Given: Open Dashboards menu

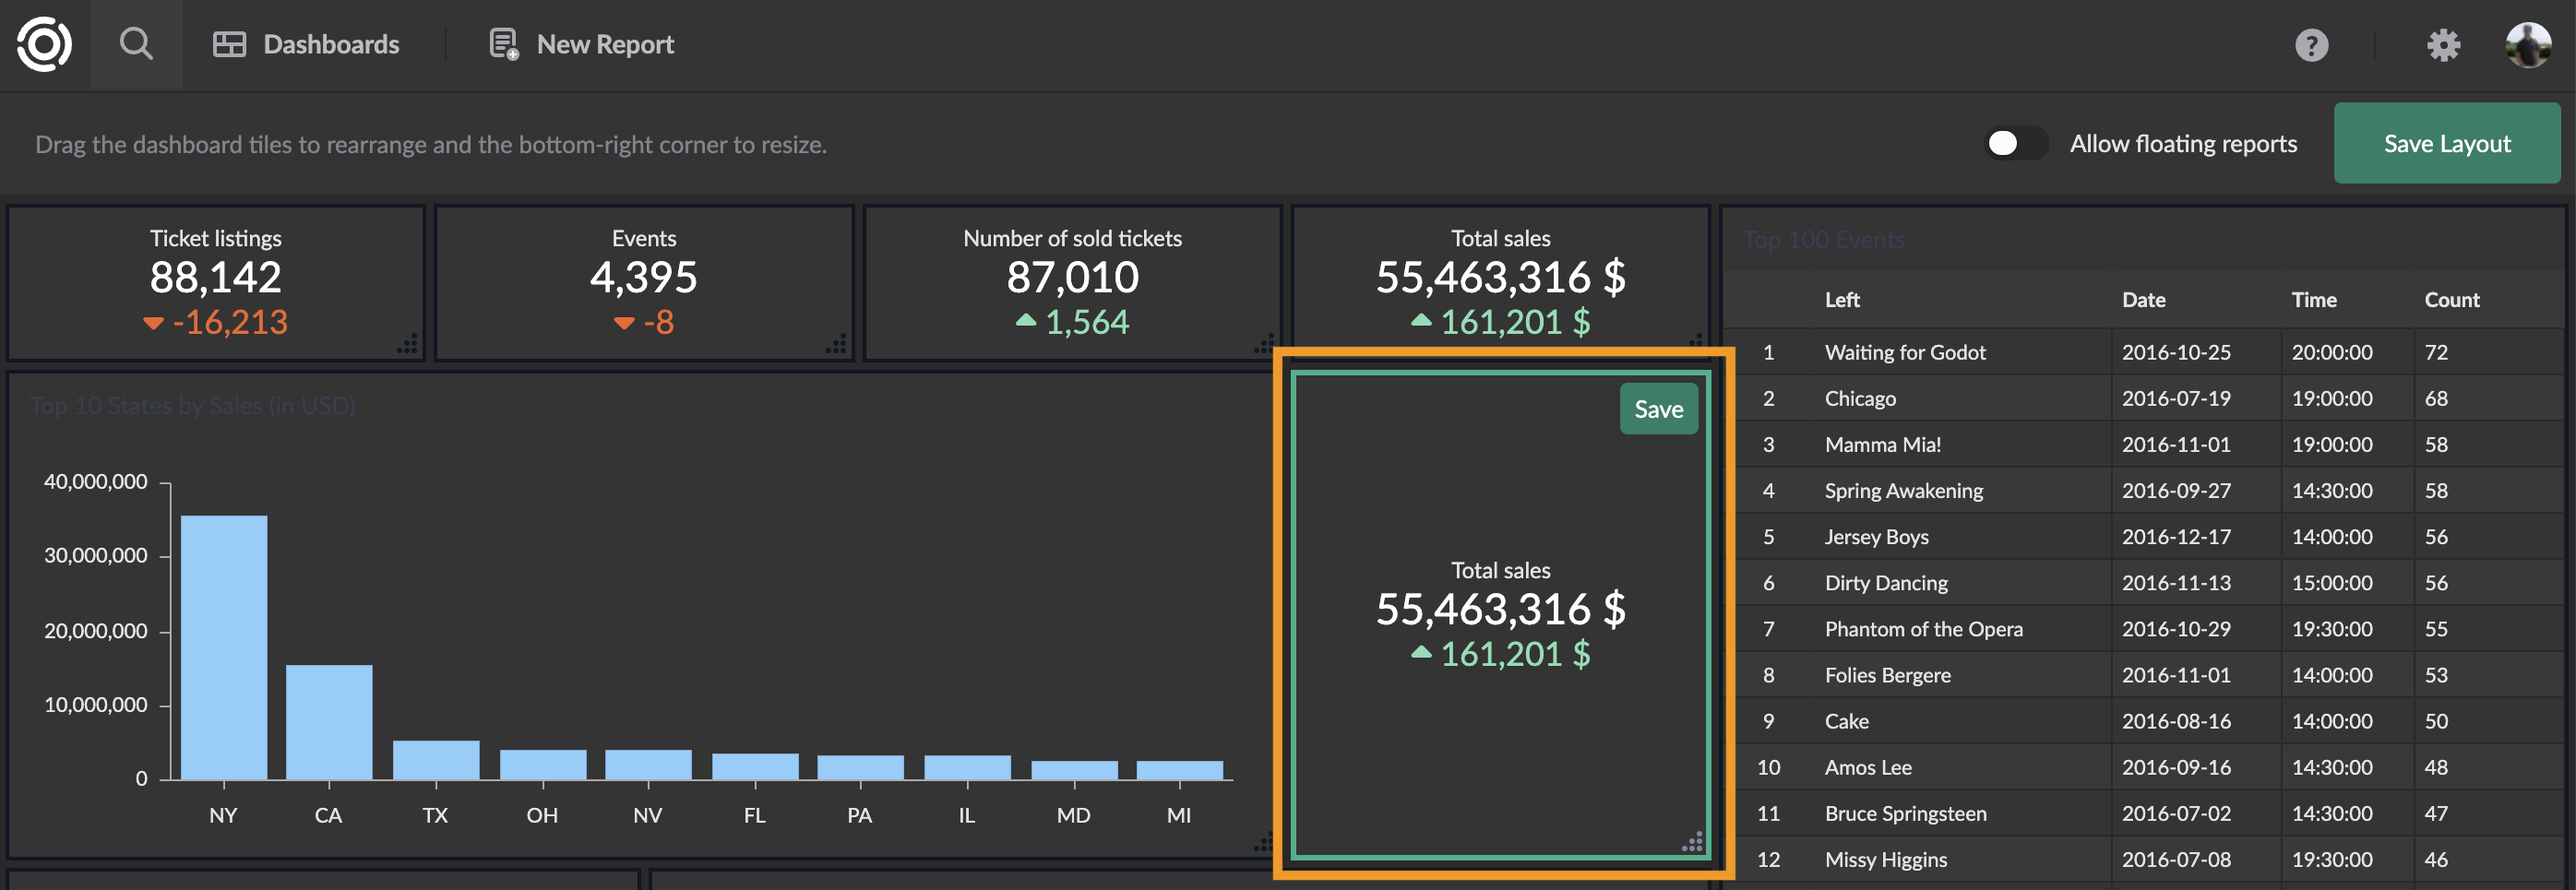Looking at the screenshot, I should tap(306, 45).
